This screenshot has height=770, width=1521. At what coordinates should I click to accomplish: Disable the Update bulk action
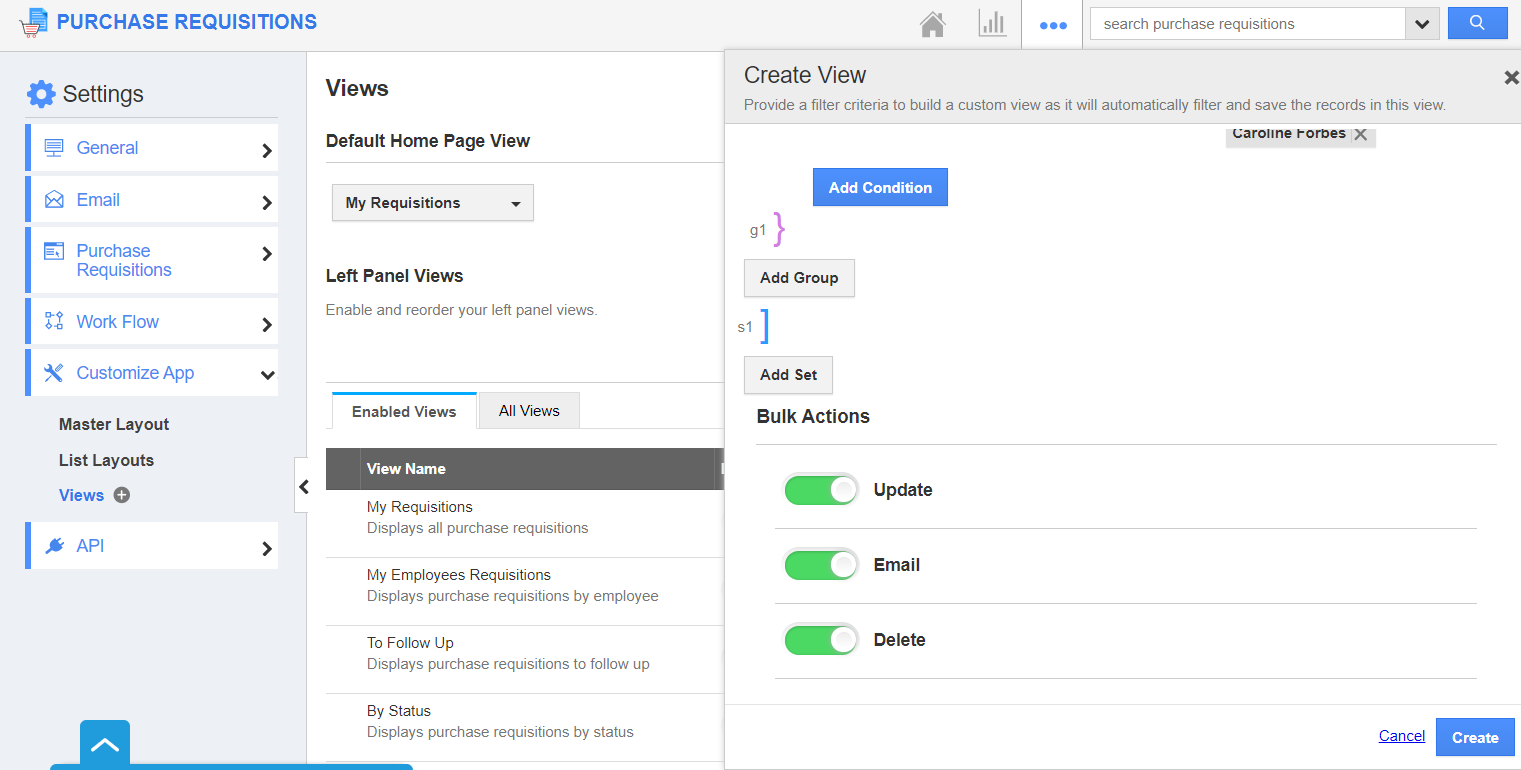pos(820,489)
